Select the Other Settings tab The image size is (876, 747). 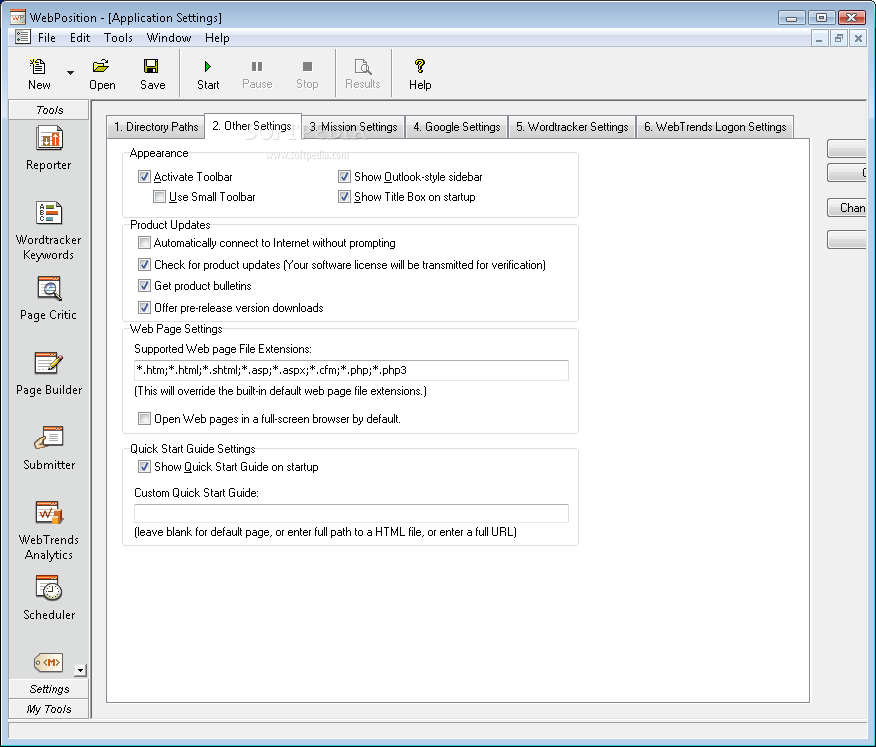click(x=252, y=126)
